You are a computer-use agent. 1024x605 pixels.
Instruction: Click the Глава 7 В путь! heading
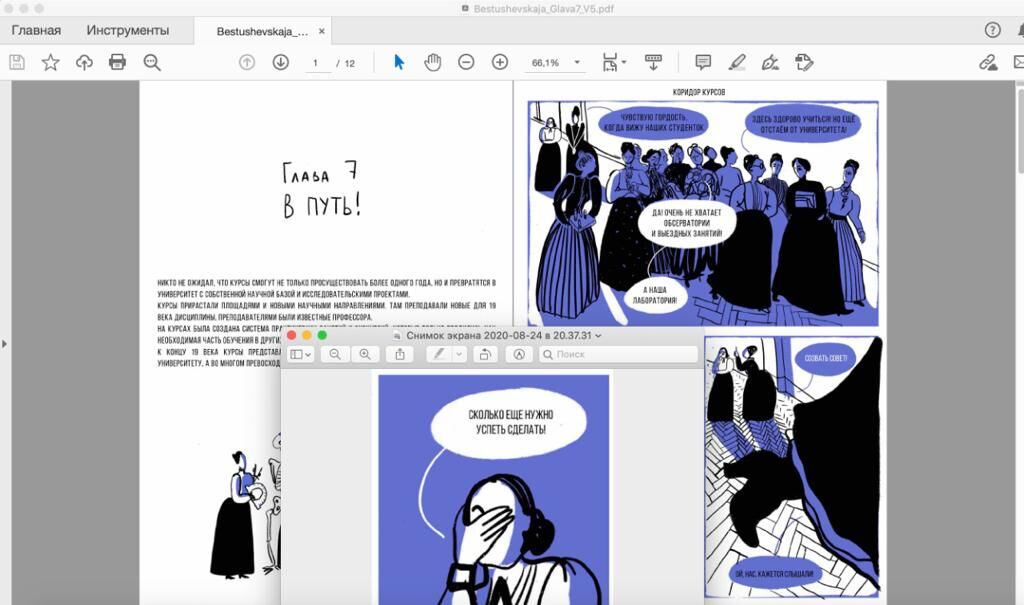(x=321, y=190)
